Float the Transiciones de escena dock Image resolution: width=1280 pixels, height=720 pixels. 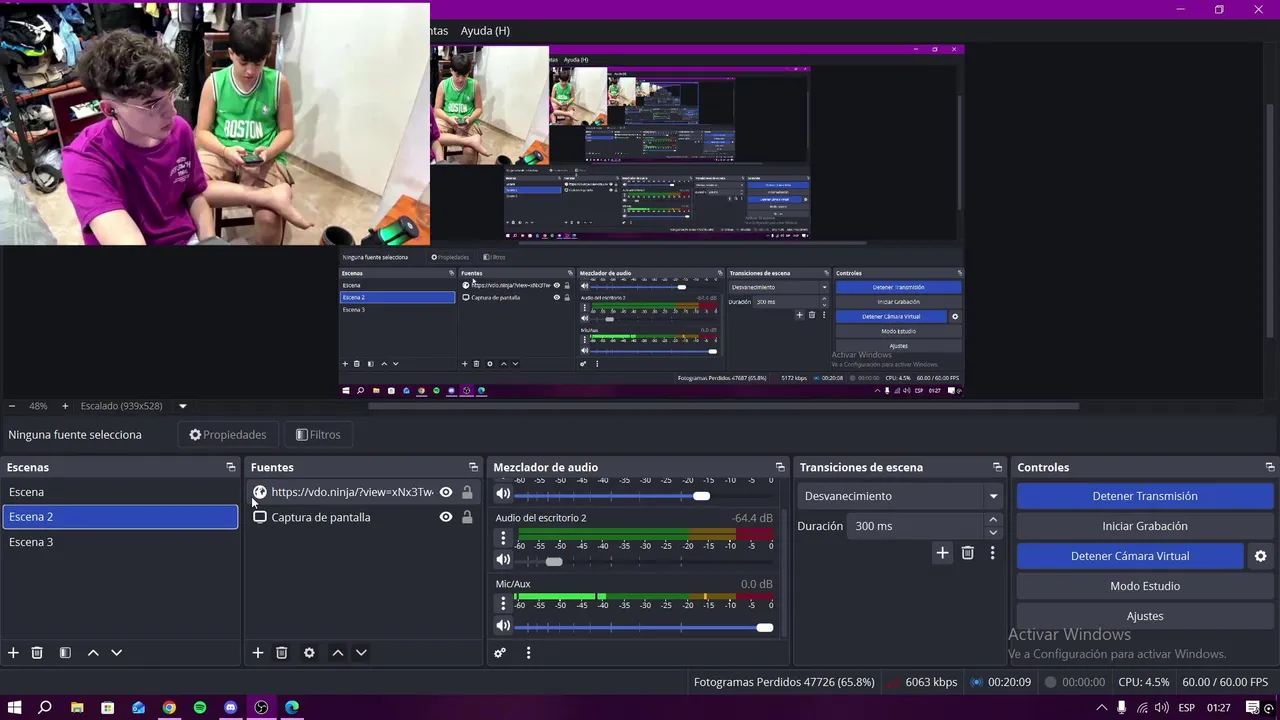[997, 467]
